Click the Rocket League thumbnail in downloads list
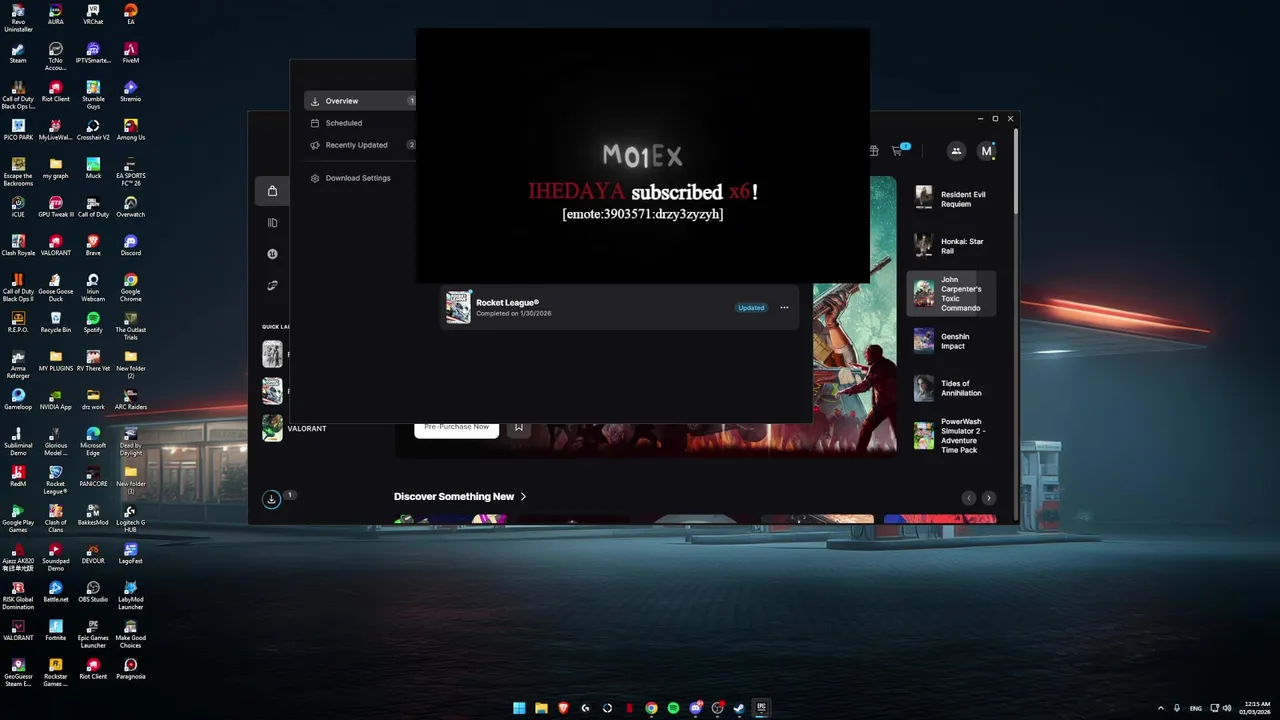 [458, 307]
